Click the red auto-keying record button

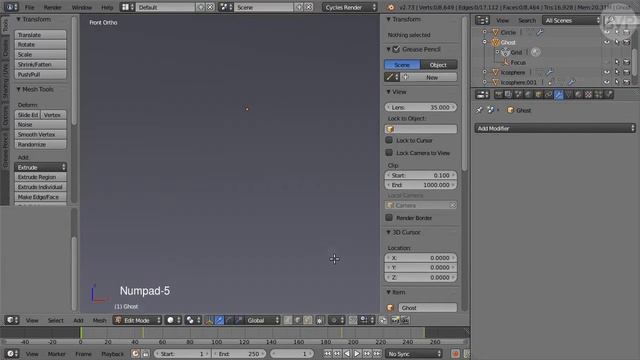point(456,353)
